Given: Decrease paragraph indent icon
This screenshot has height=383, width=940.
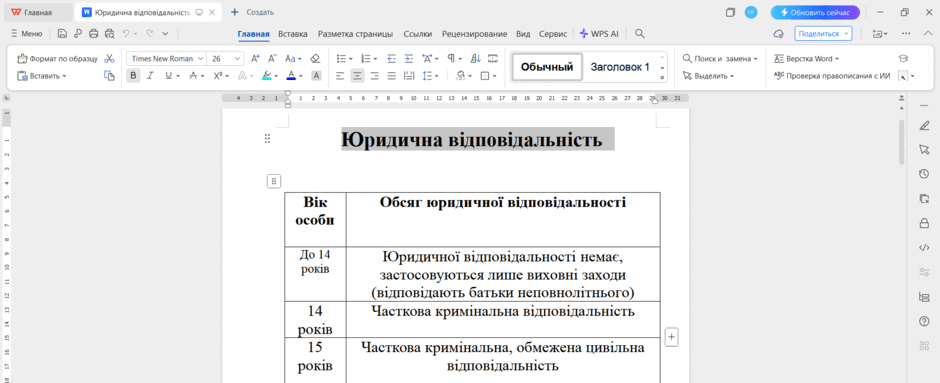Looking at the screenshot, I should [x=392, y=59].
